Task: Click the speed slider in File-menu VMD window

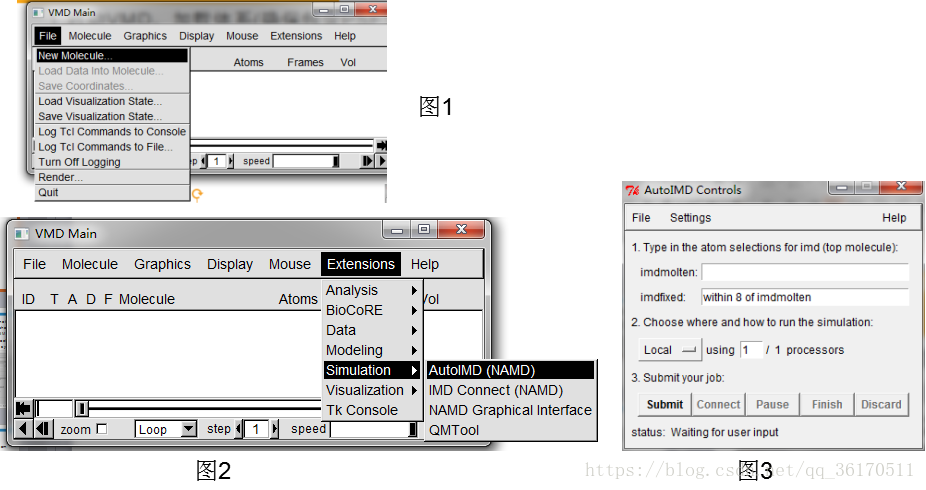Action: point(306,161)
